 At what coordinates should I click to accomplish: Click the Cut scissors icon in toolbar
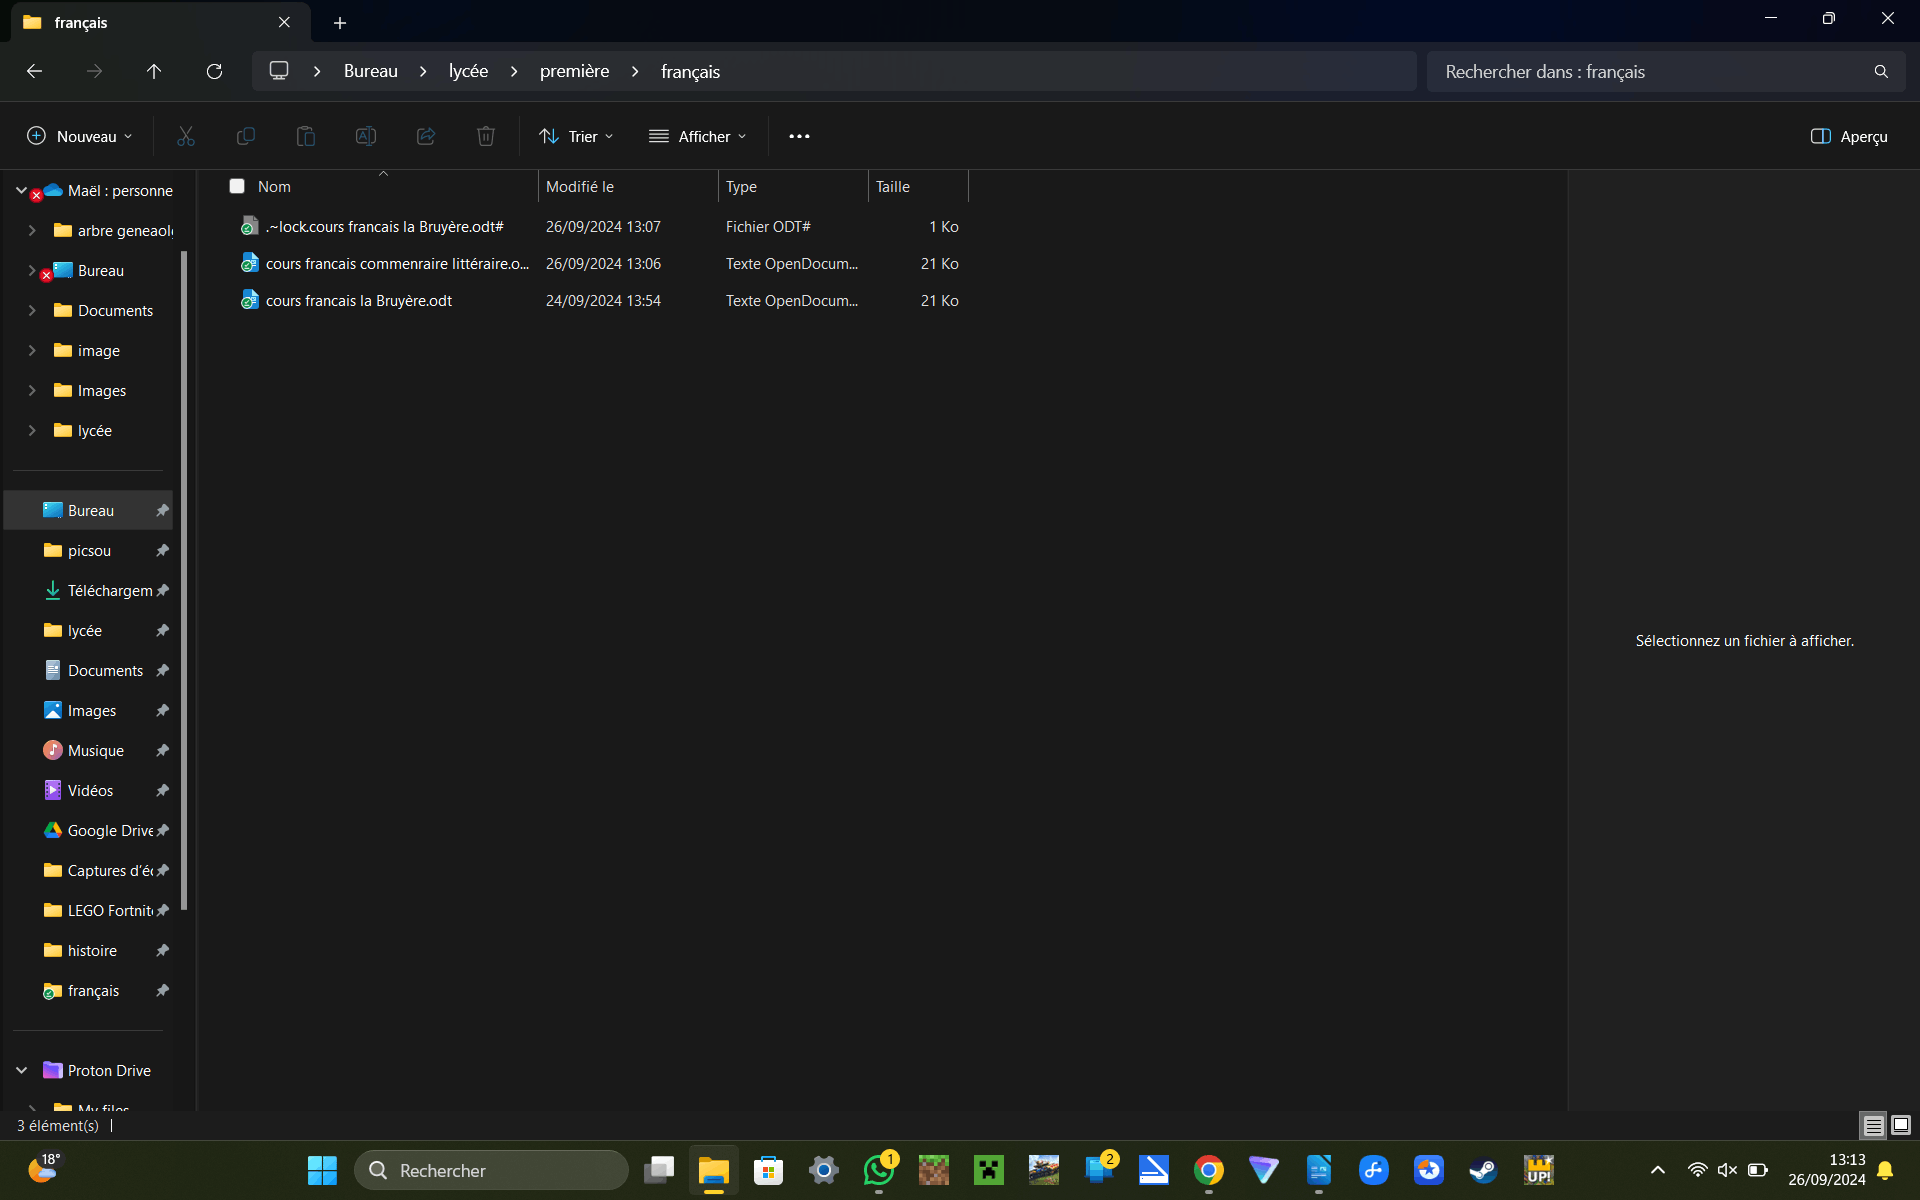point(186,136)
